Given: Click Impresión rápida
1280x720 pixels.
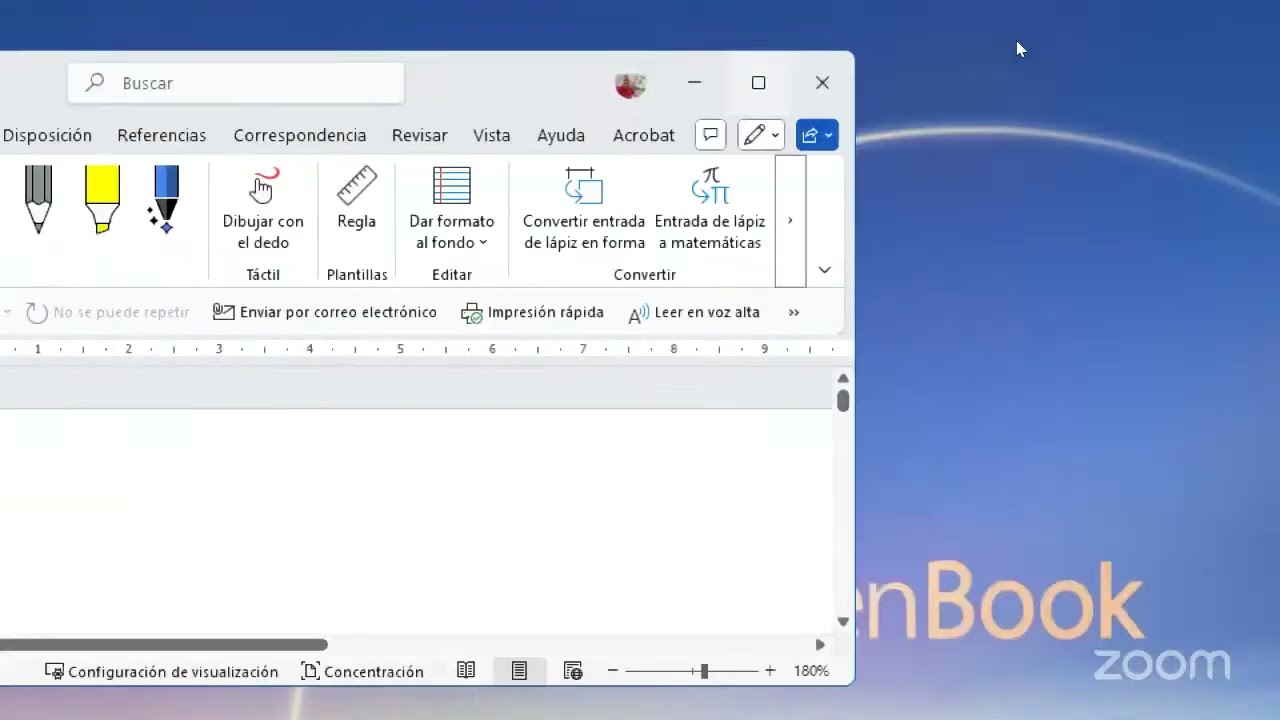Looking at the screenshot, I should coord(532,312).
